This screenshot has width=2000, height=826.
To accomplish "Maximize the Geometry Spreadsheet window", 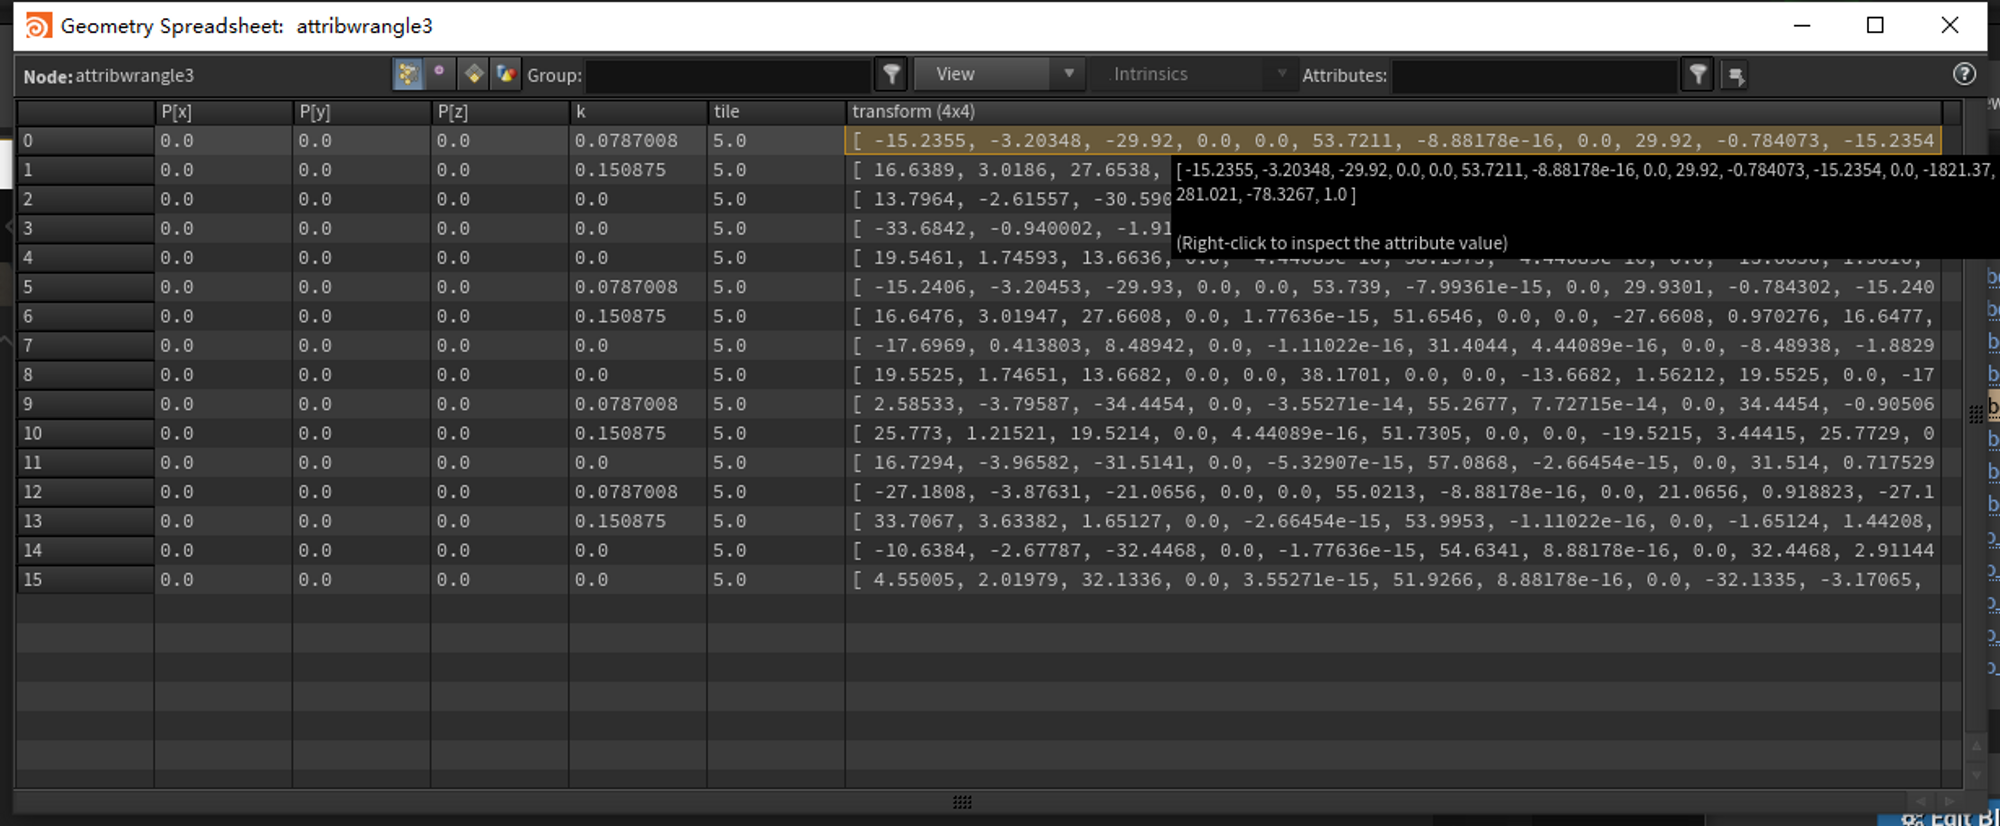I will click(1875, 26).
